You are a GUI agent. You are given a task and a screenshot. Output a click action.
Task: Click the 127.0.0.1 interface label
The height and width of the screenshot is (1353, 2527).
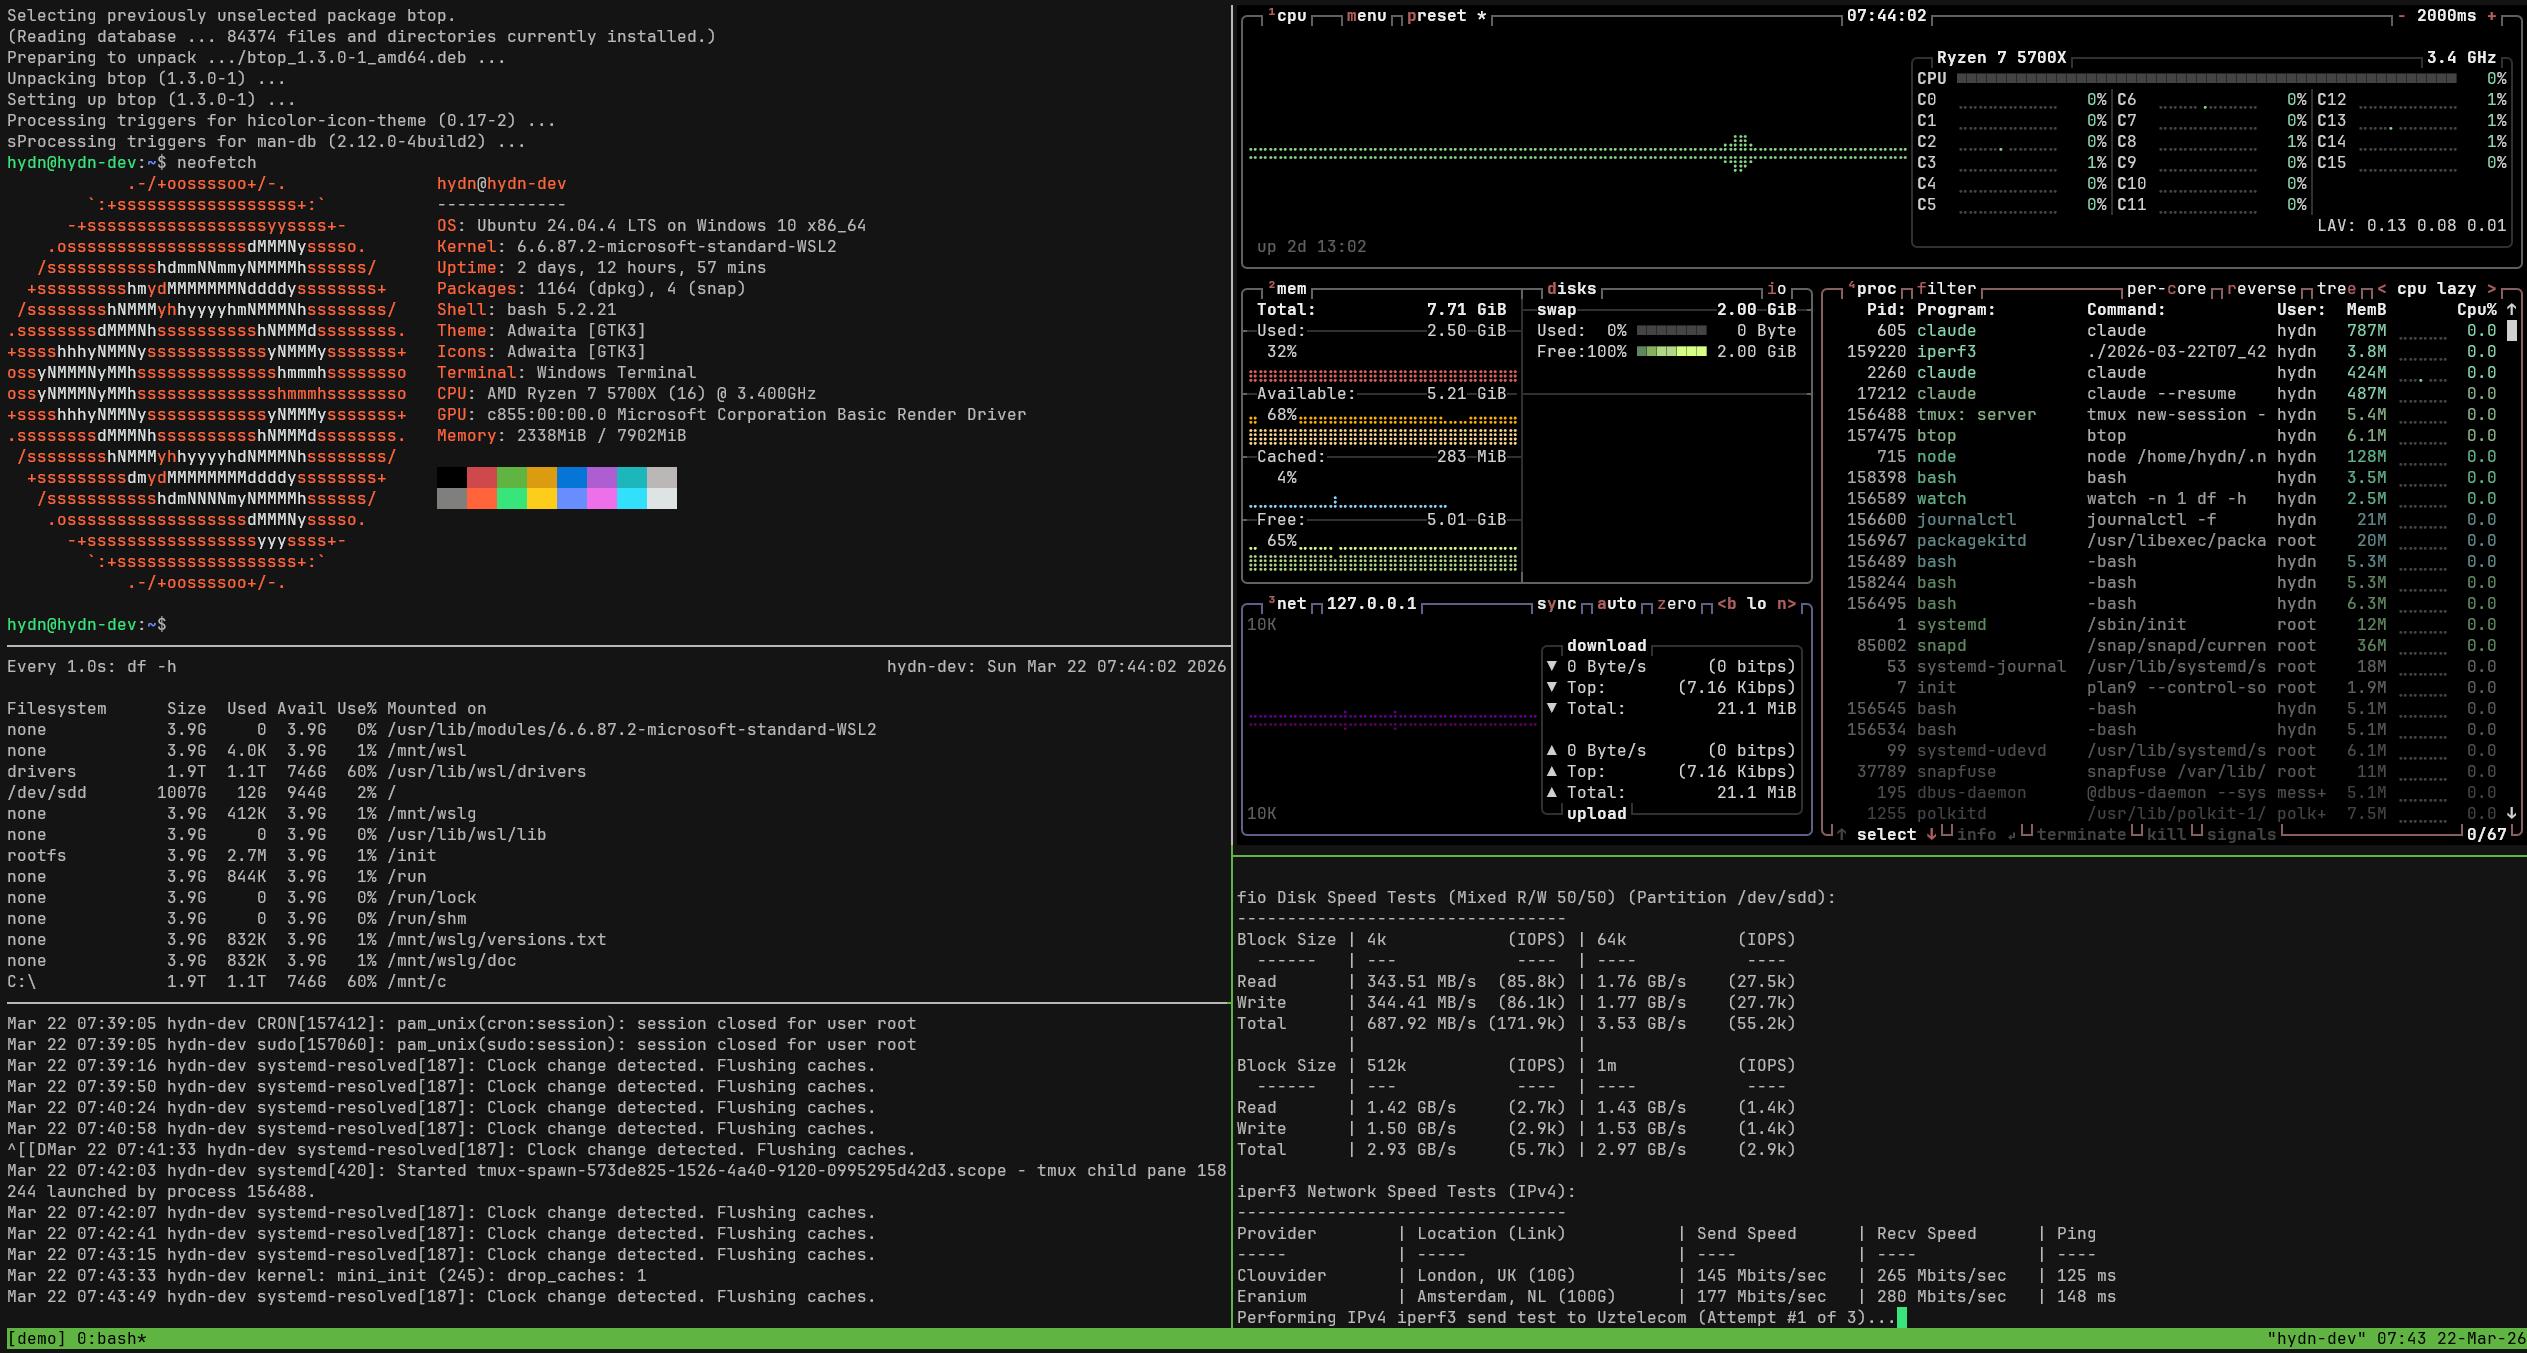pyautogui.click(x=1371, y=604)
